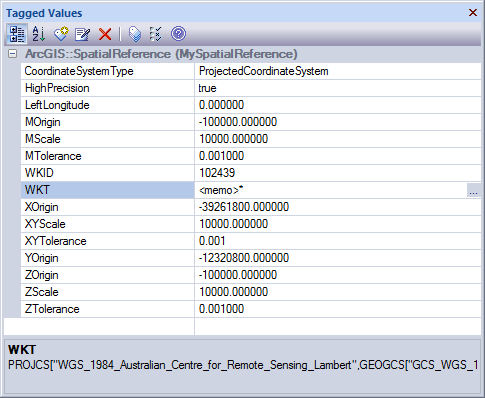Select the YOrigin value field

click(338, 258)
